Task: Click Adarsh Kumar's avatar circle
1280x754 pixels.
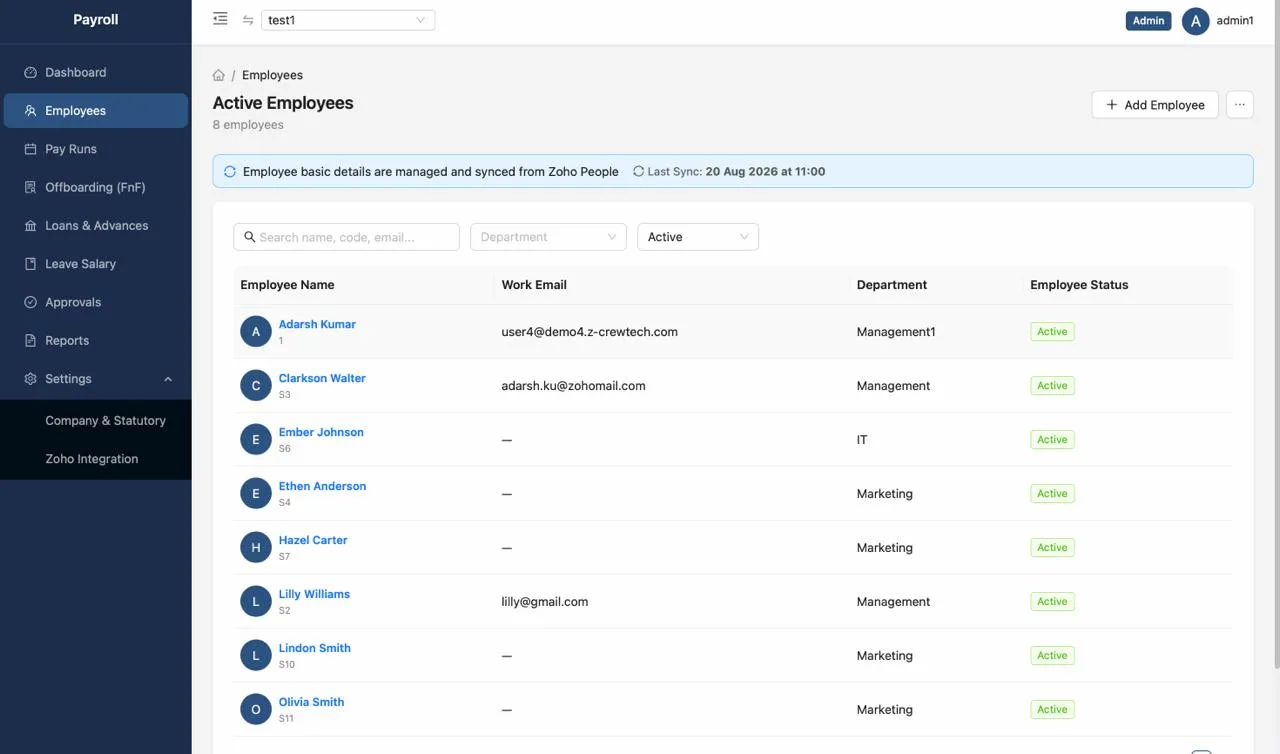Action: click(256, 332)
